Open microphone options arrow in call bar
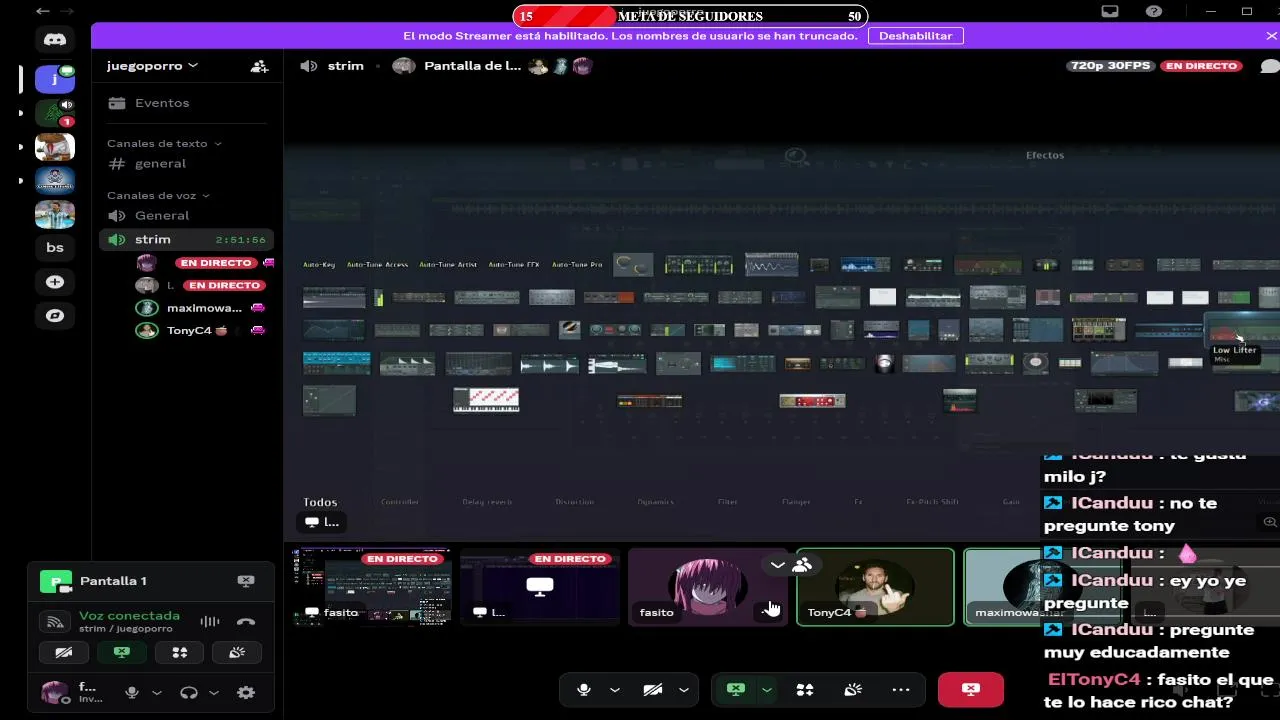 coord(615,690)
